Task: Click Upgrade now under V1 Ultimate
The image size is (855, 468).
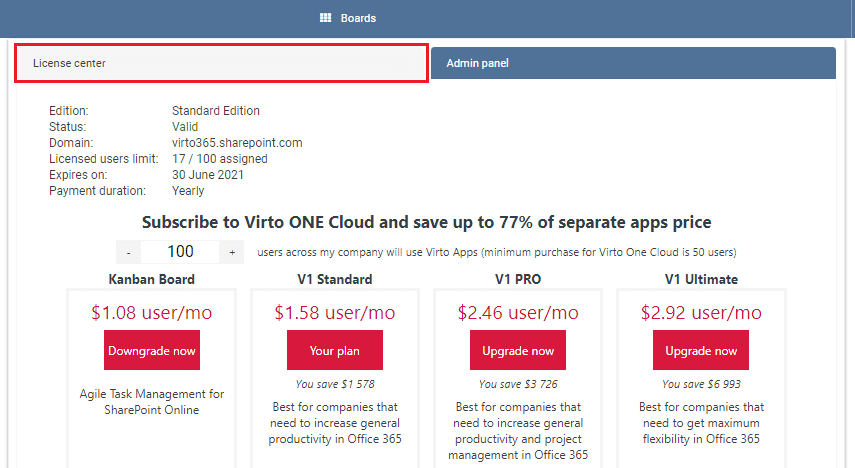Action: (701, 350)
